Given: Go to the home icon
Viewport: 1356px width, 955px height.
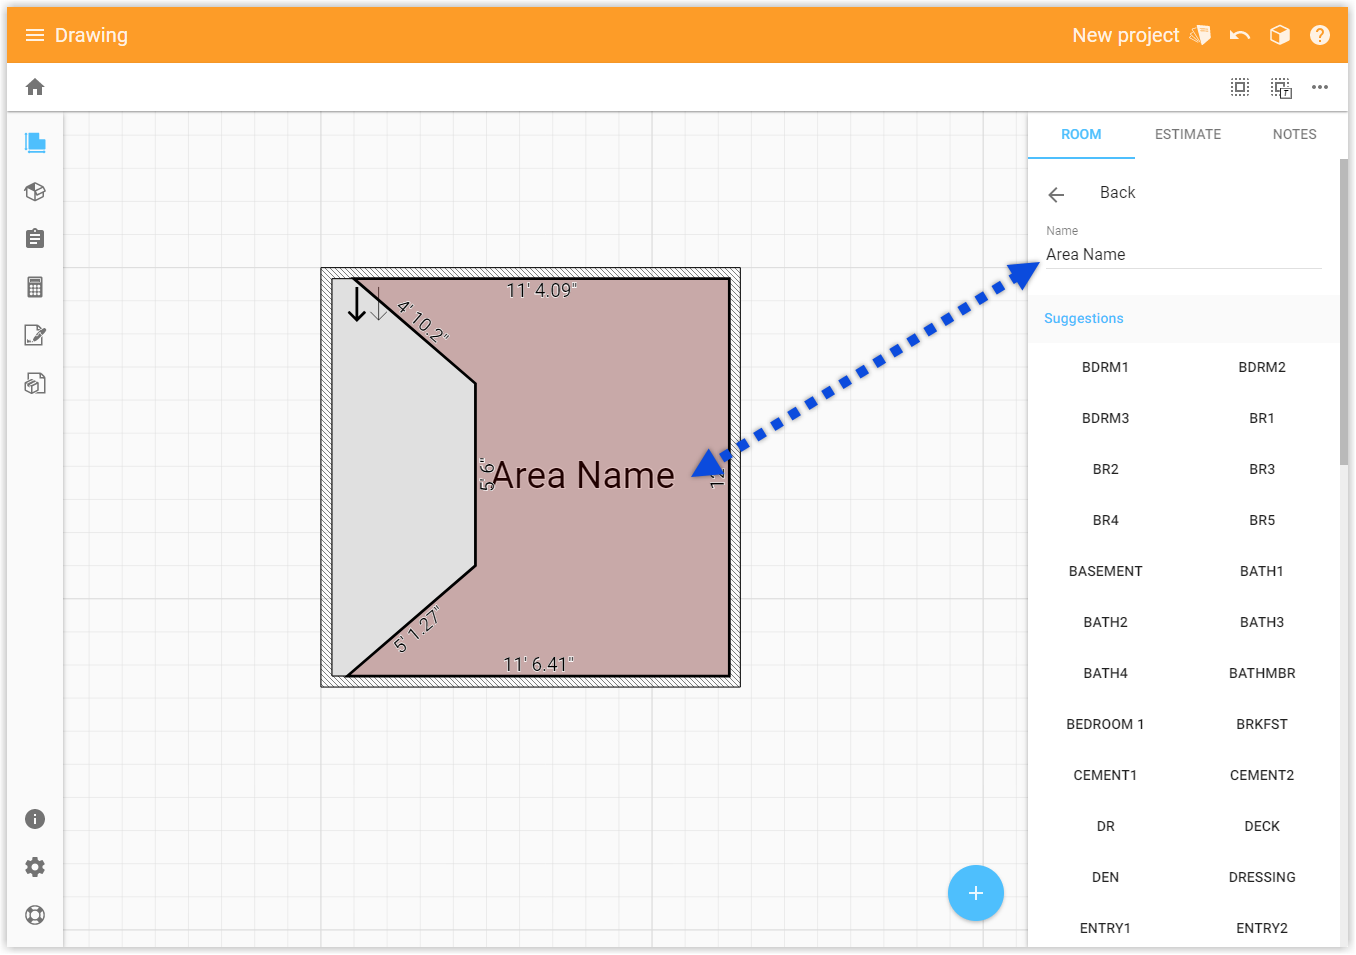Looking at the screenshot, I should click(35, 87).
